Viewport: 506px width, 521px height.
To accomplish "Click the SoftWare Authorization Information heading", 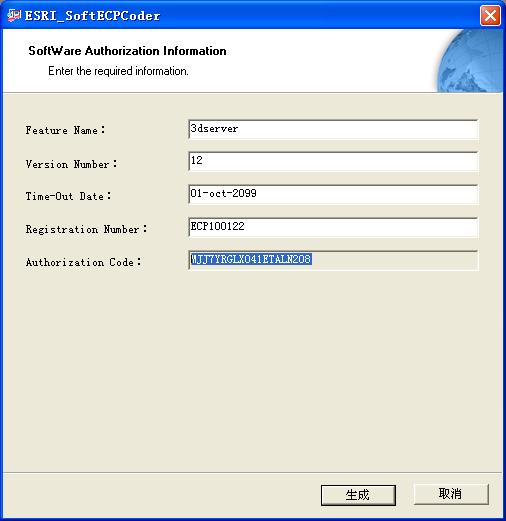I will point(127,51).
